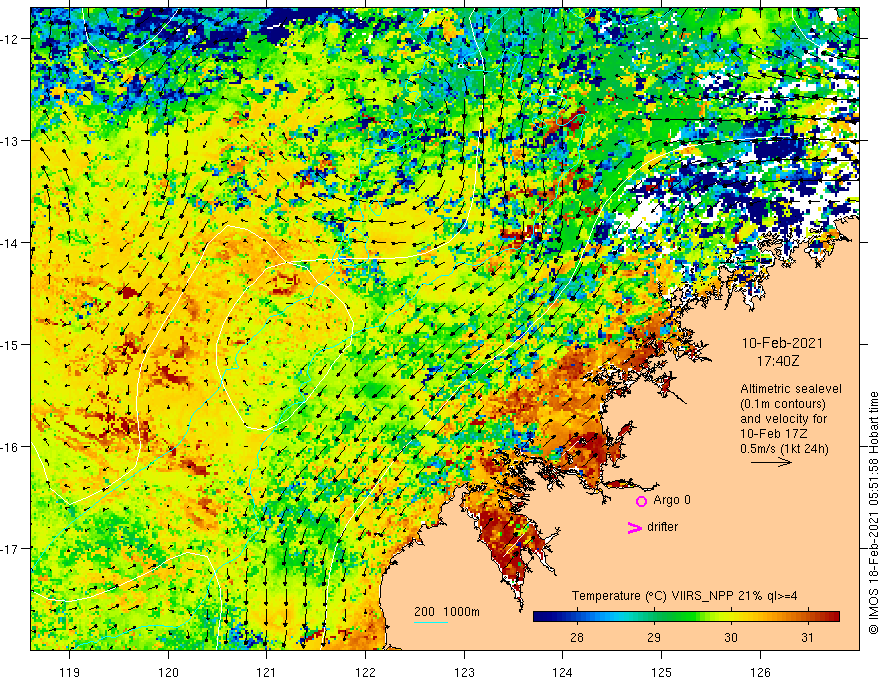Click the '(0.1m contours)' caption line
This screenshot has width=880, height=680.
783,404
